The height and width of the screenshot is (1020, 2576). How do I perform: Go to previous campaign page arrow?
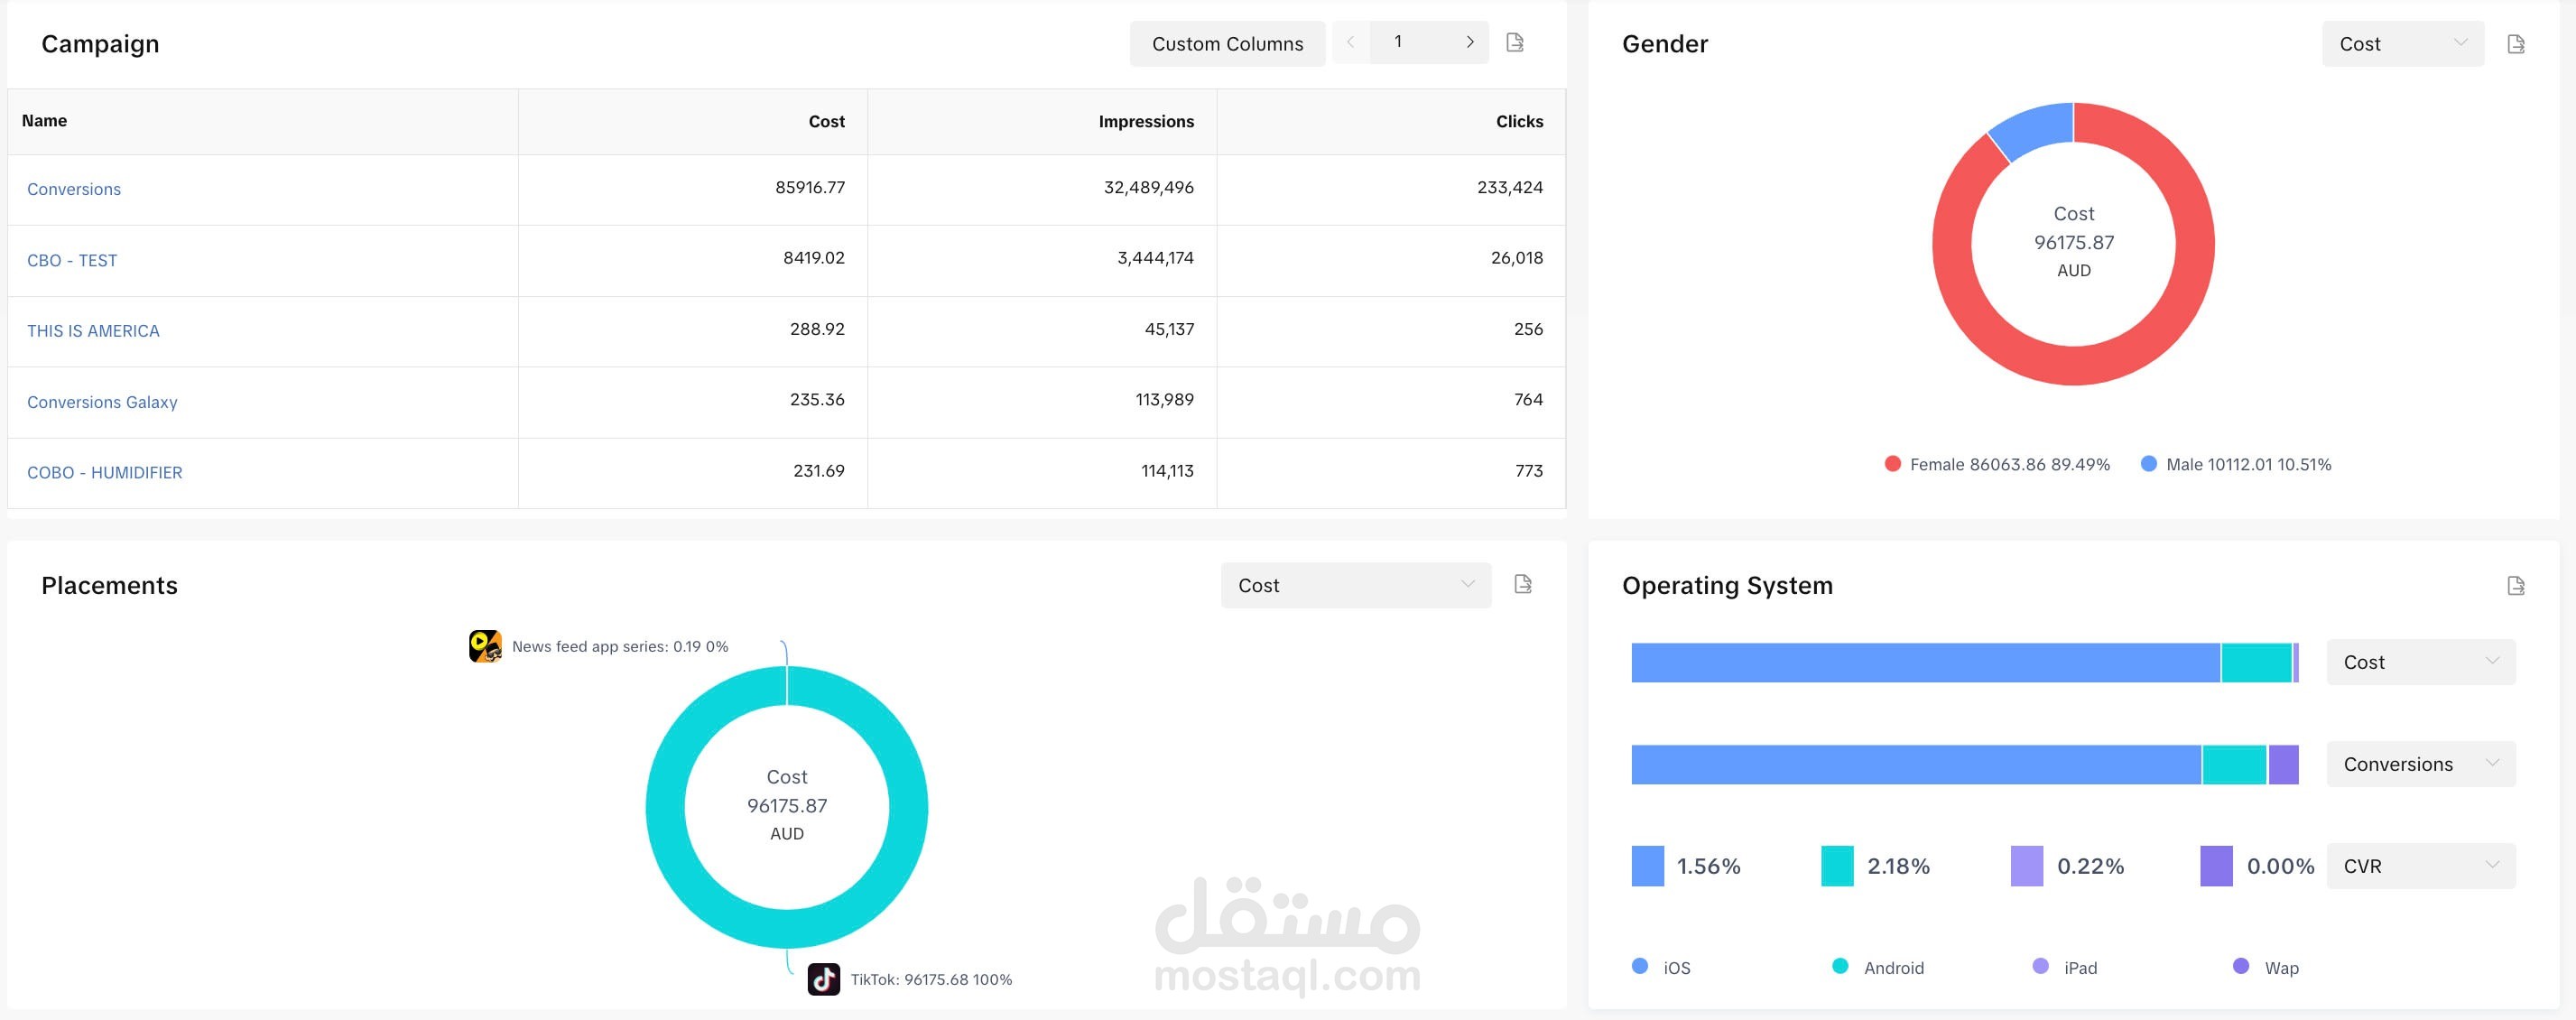(x=1351, y=42)
